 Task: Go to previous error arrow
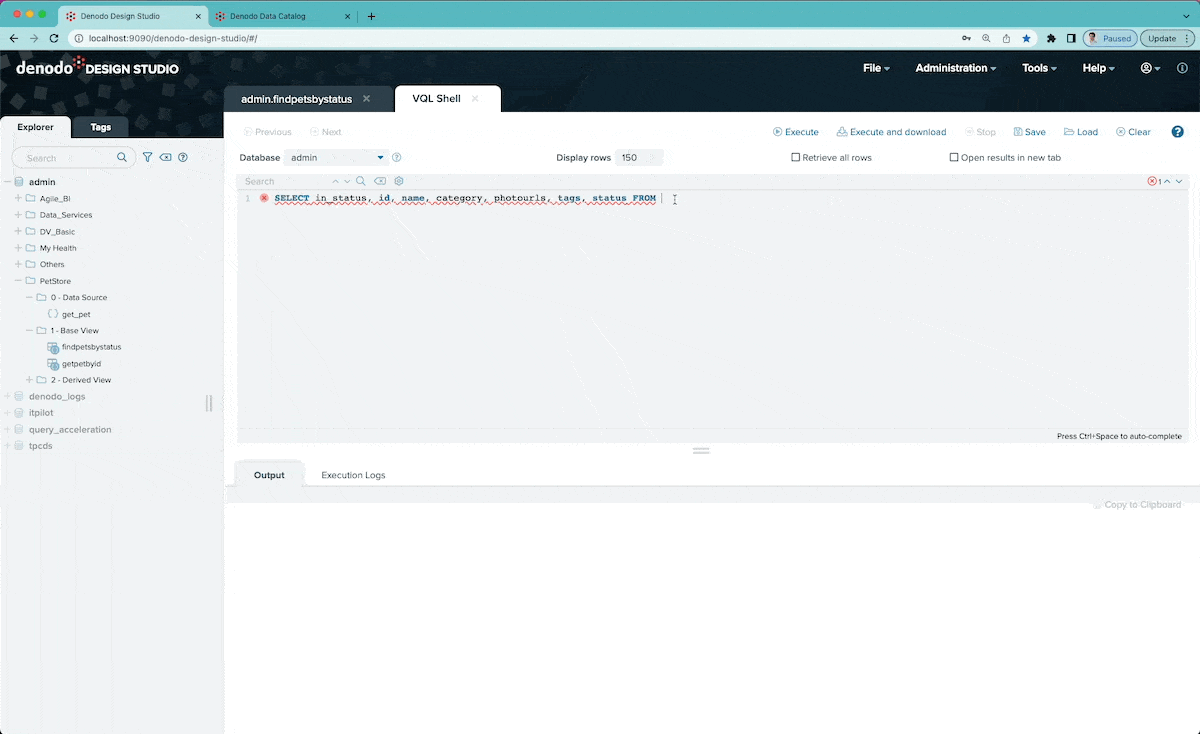pos(1167,182)
